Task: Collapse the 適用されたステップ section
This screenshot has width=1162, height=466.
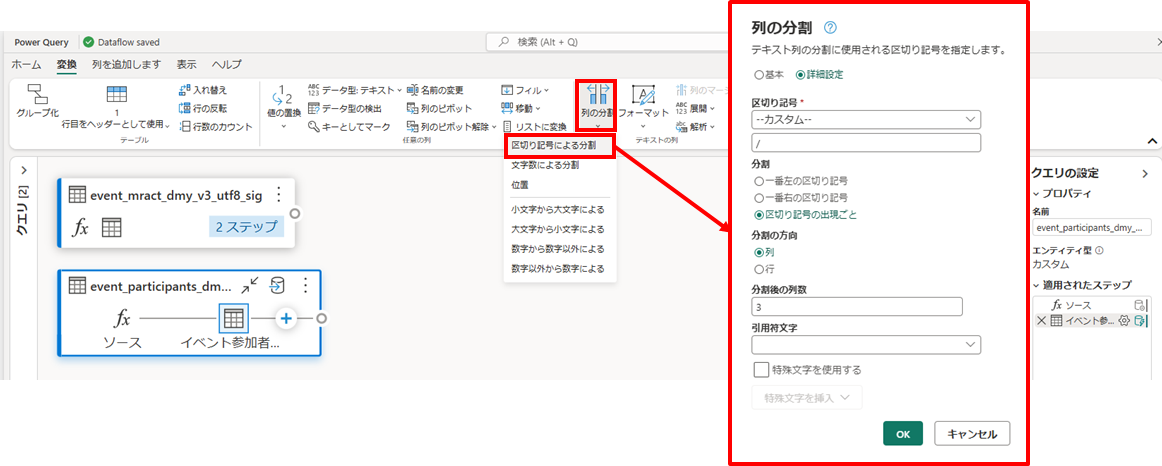Action: 1036,285
